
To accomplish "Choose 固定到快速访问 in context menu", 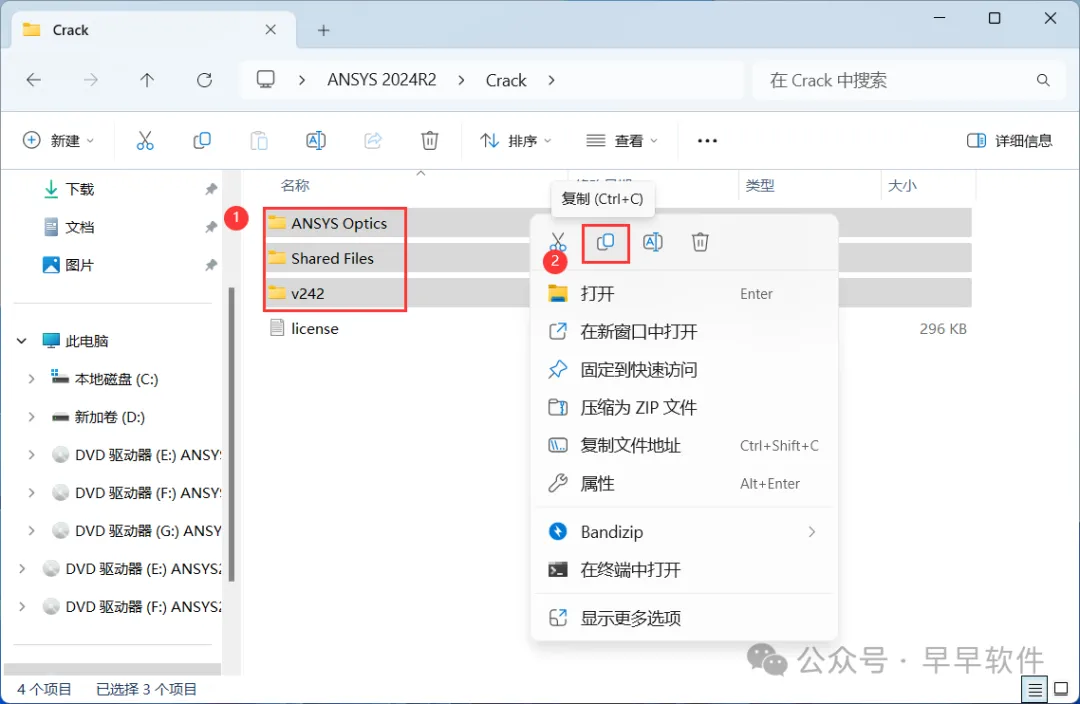I will [x=685, y=370].
